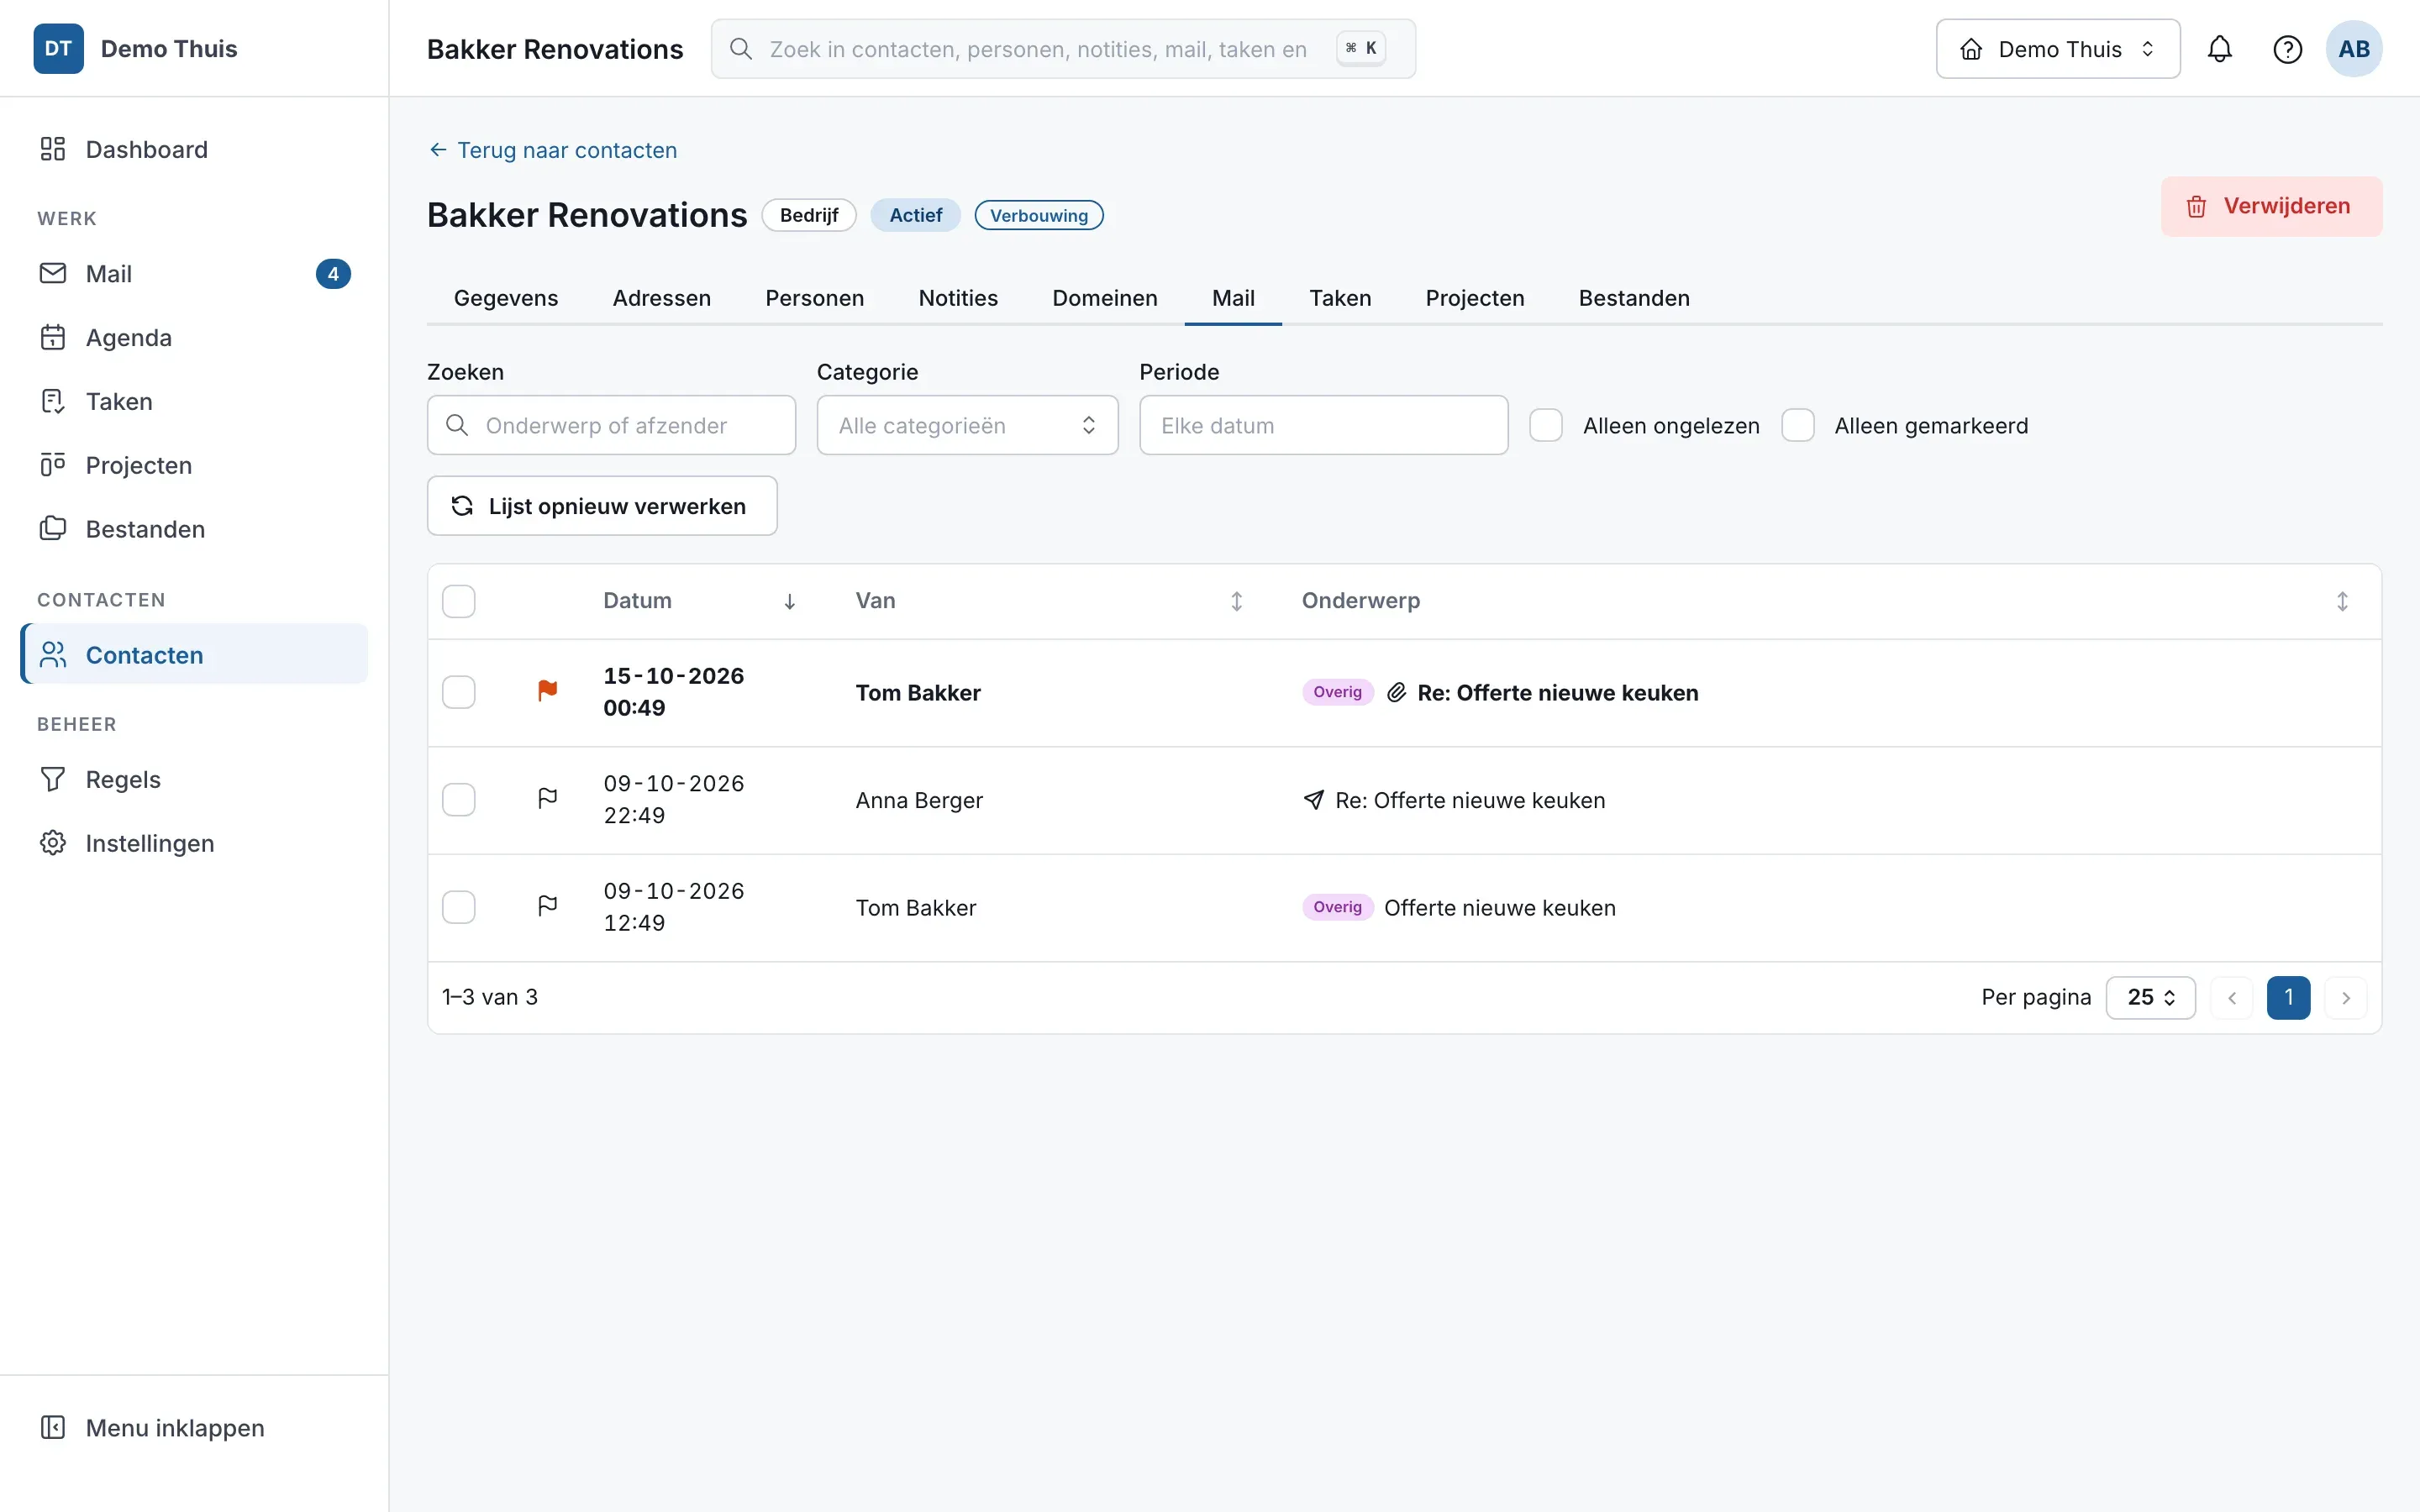Flag the 09-10-2026 12:49 Tom Bakker email
The width and height of the screenshot is (2420, 1512).
[547, 906]
